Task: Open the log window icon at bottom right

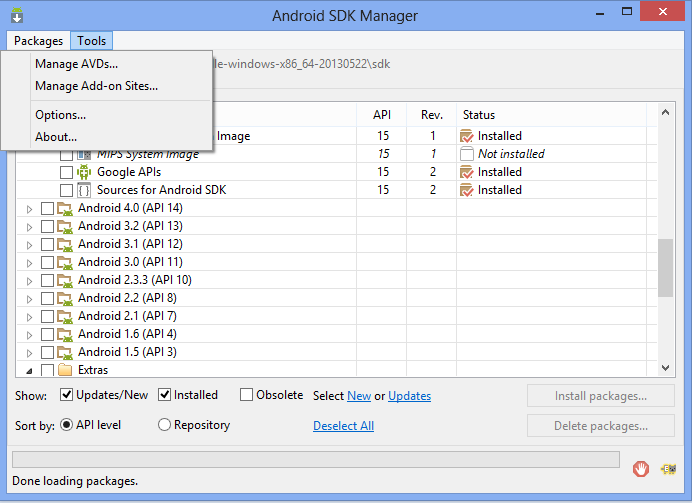Action: click(x=668, y=469)
